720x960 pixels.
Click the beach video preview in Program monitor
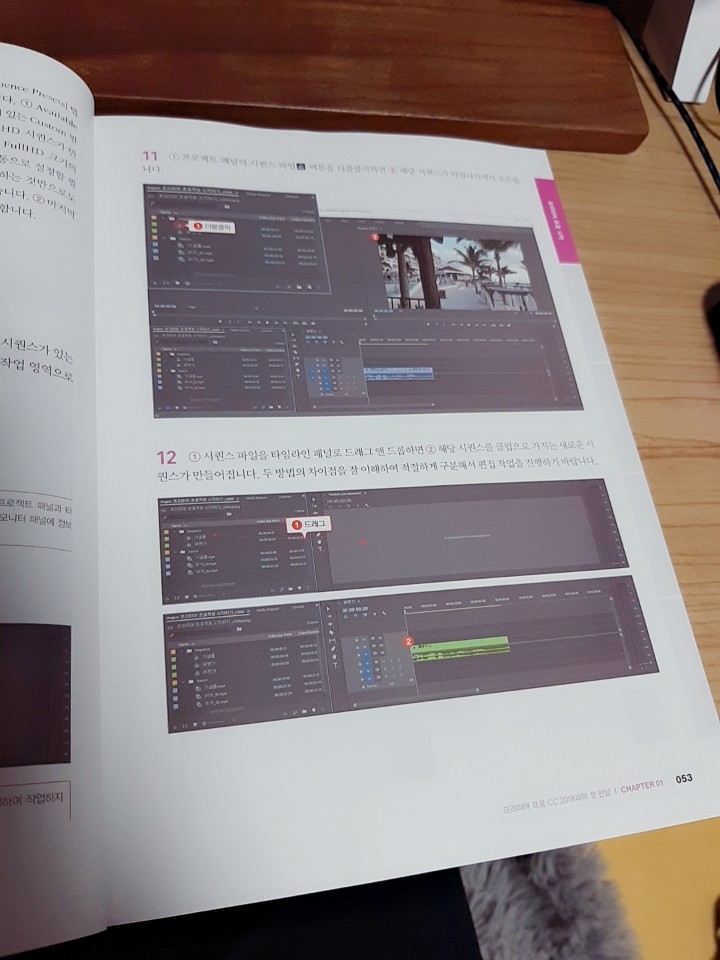[x=456, y=272]
